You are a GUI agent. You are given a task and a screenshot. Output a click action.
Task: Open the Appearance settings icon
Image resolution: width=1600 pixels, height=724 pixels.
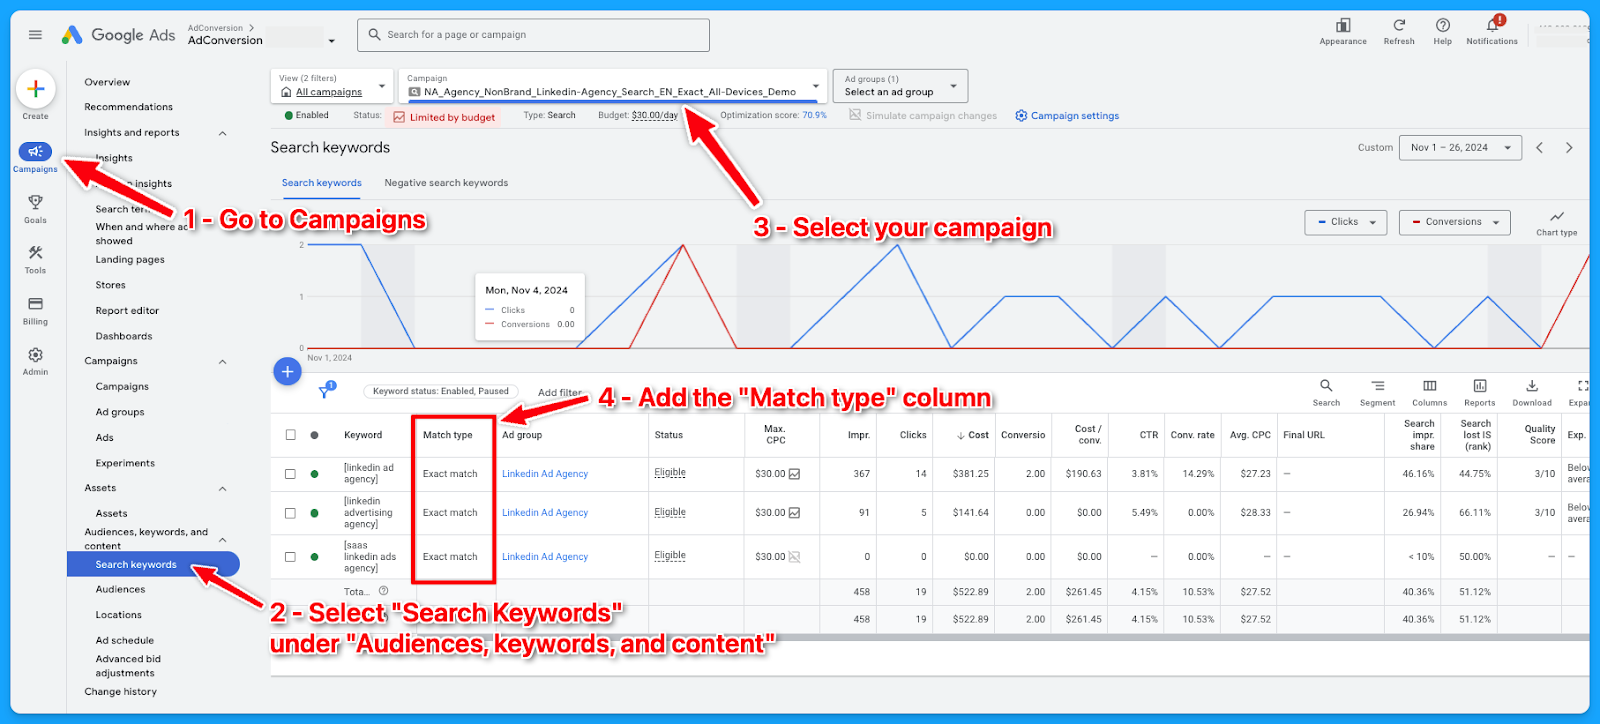(x=1343, y=31)
